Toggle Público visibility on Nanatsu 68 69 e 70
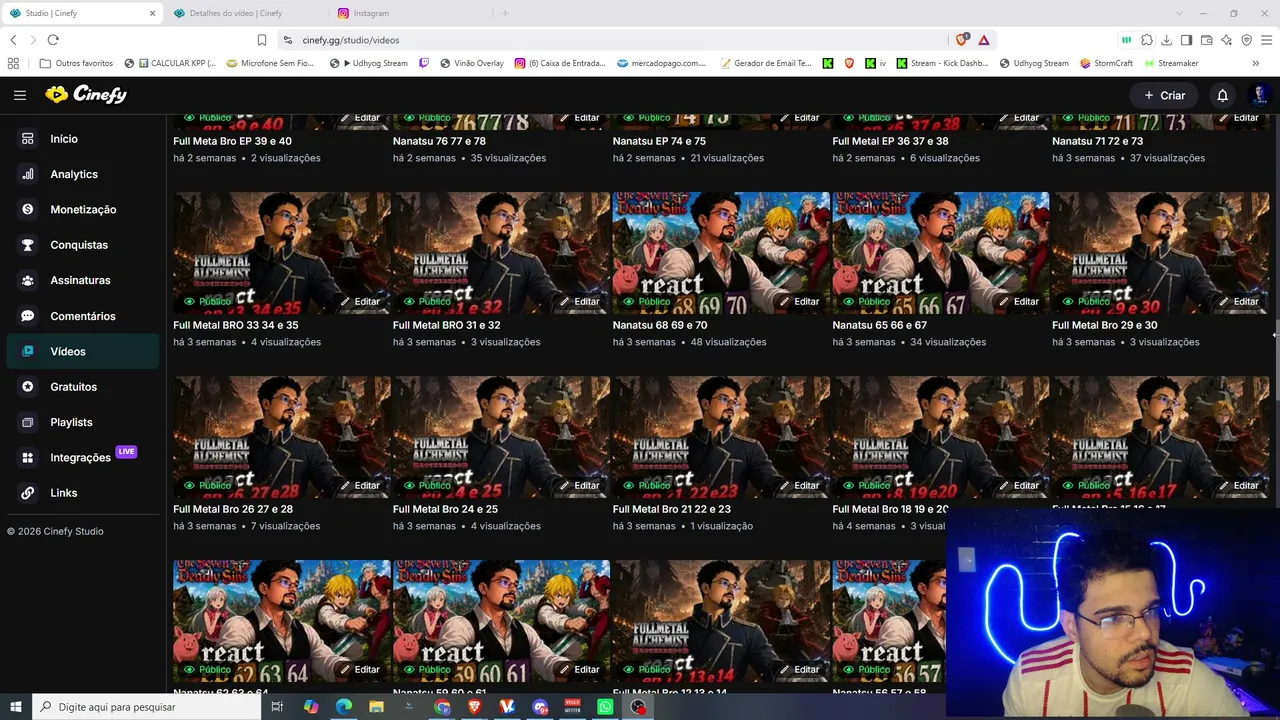This screenshot has height=720, width=1280. (x=647, y=301)
